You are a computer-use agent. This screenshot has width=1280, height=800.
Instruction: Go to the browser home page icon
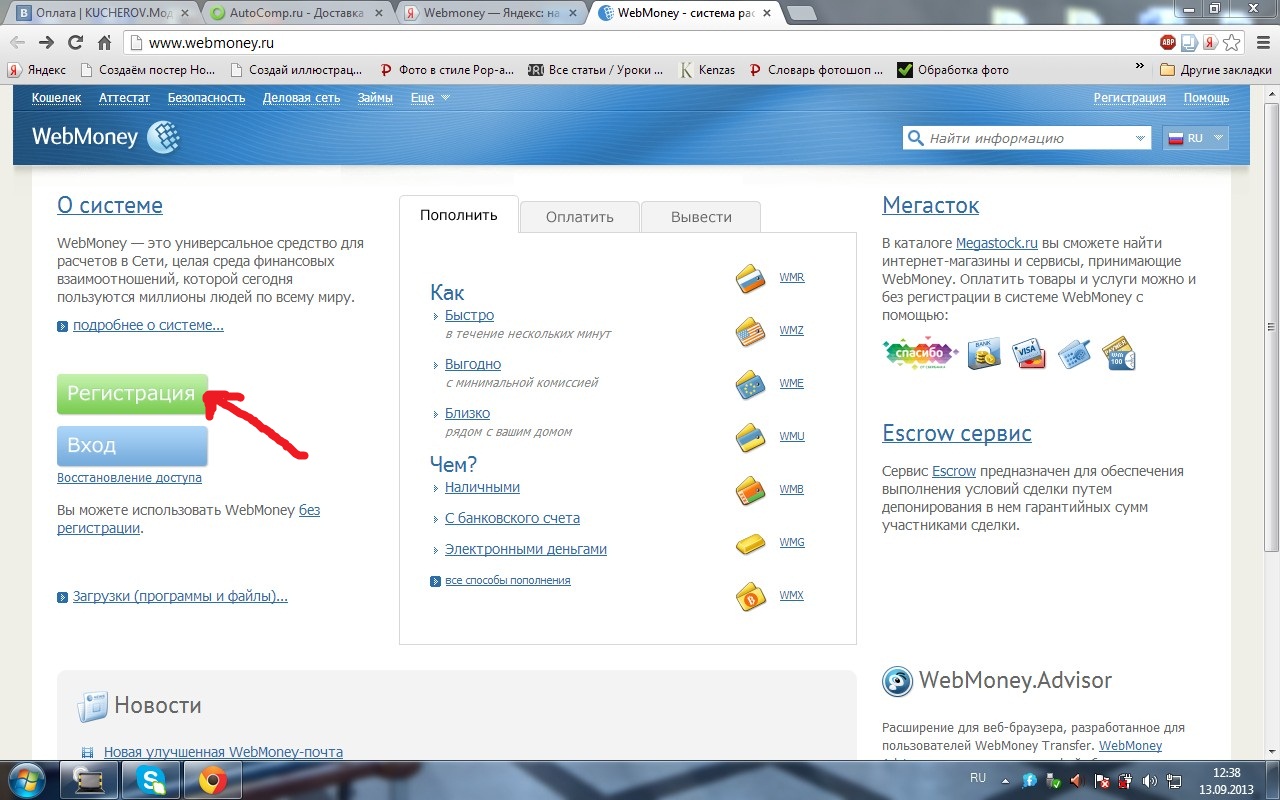(x=104, y=42)
